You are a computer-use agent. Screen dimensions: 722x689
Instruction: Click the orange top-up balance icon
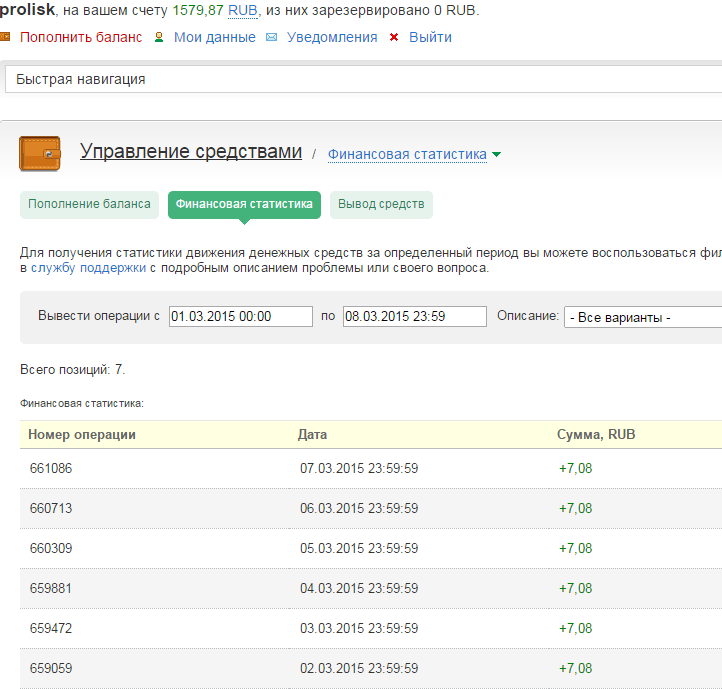point(5,37)
